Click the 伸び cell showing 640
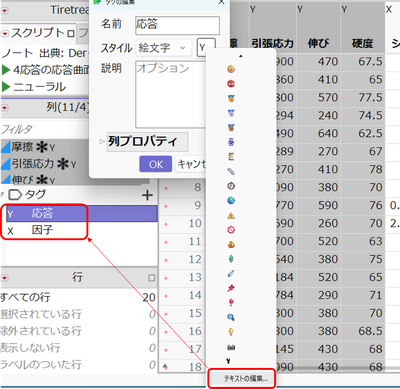This screenshot has width=400, height=389. click(318, 134)
